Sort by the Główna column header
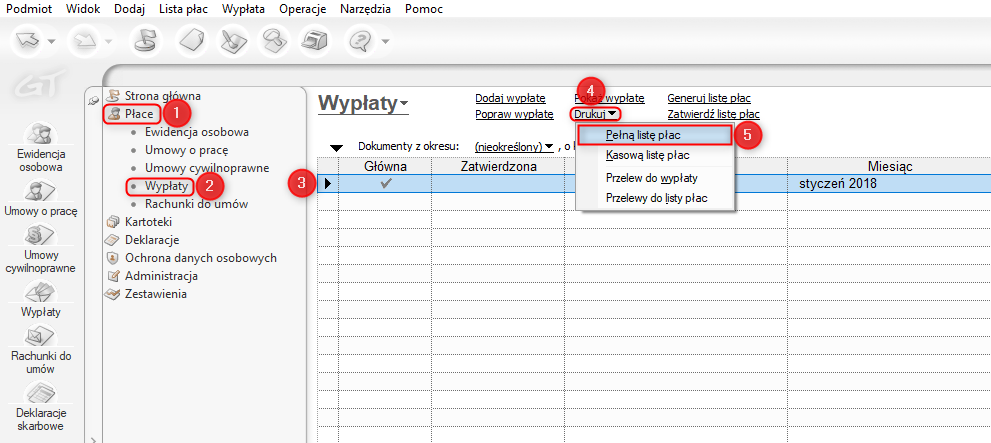This screenshot has width=991, height=443. pyautogui.click(x=386, y=167)
